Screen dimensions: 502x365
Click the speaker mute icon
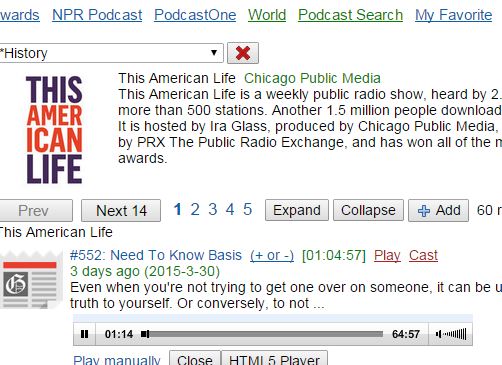[439, 334]
